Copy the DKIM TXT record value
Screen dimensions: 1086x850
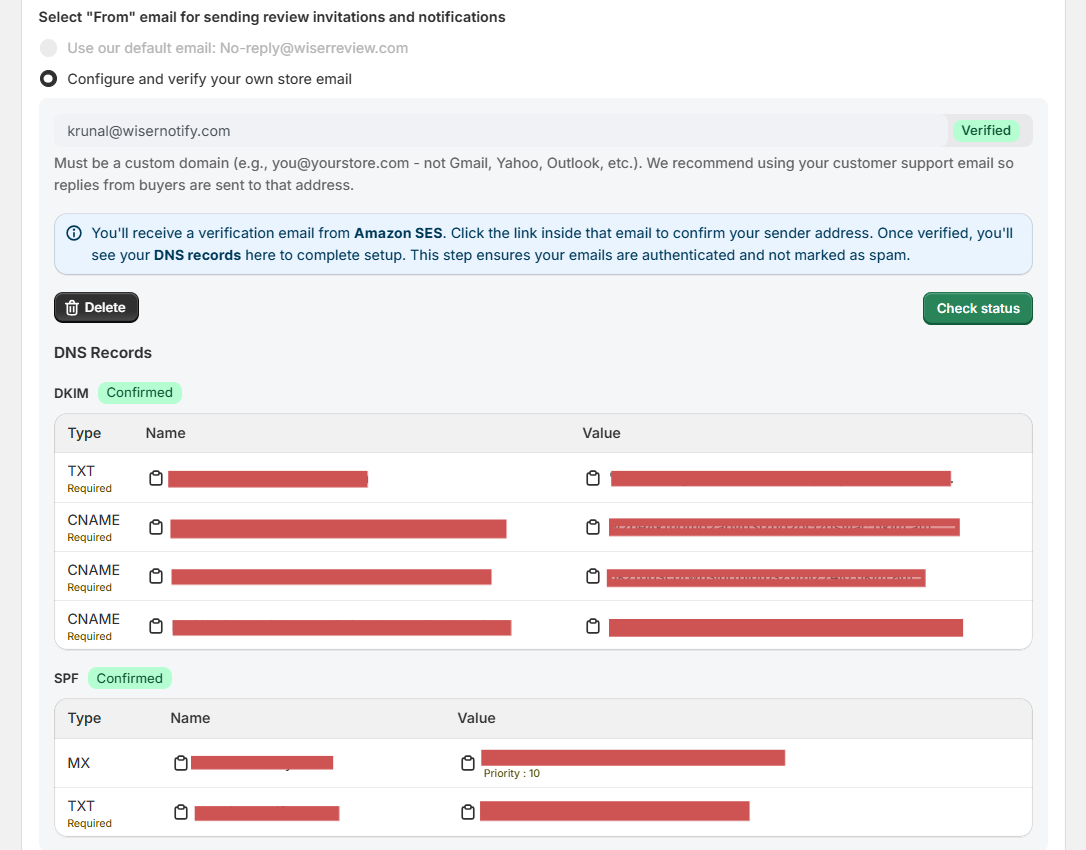pyautogui.click(x=593, y=478)
